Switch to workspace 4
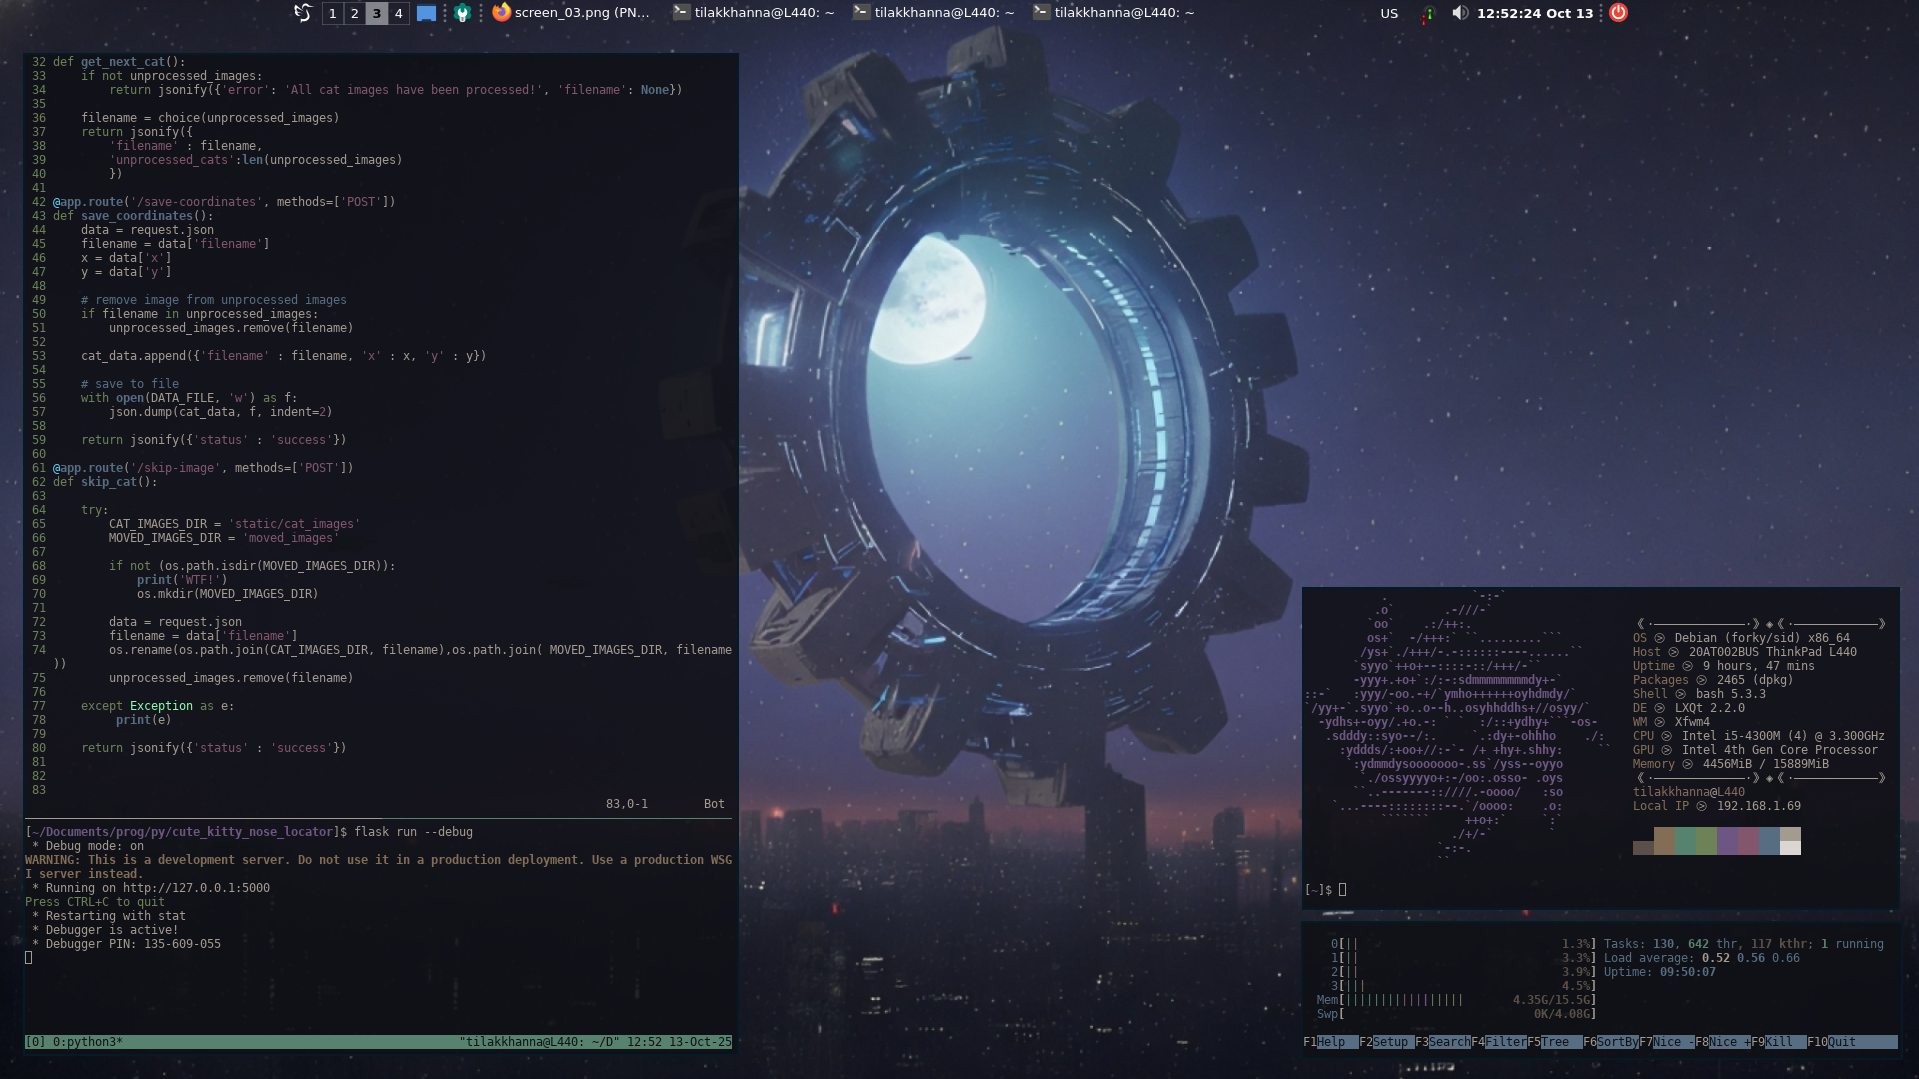Viewport: 1919px width, 1079px height. pos(398,13)
